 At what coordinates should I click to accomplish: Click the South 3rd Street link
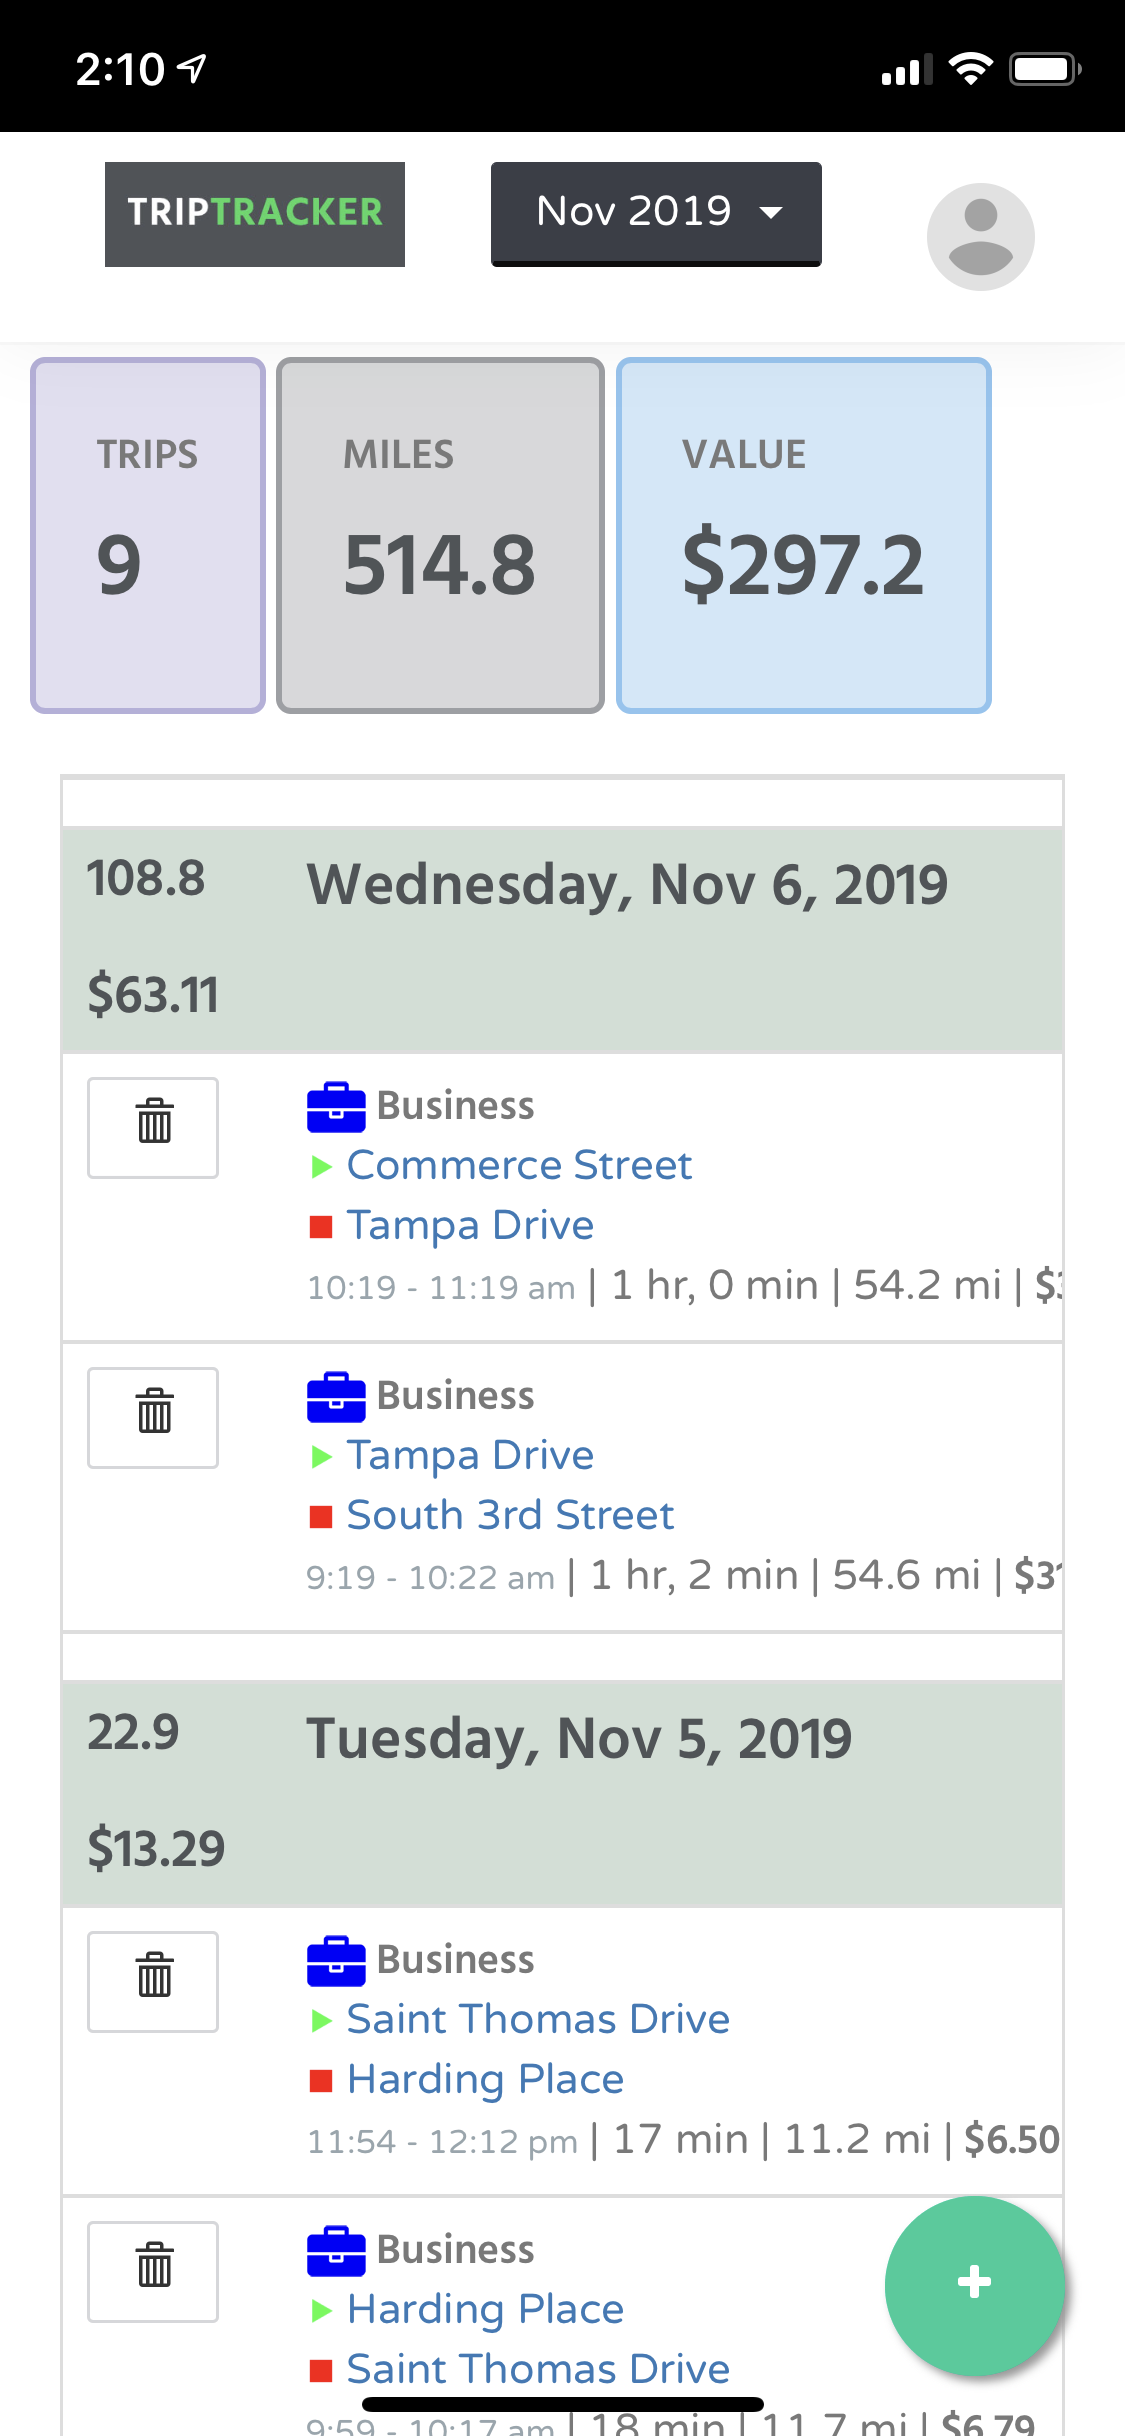tap(509, 1514)
